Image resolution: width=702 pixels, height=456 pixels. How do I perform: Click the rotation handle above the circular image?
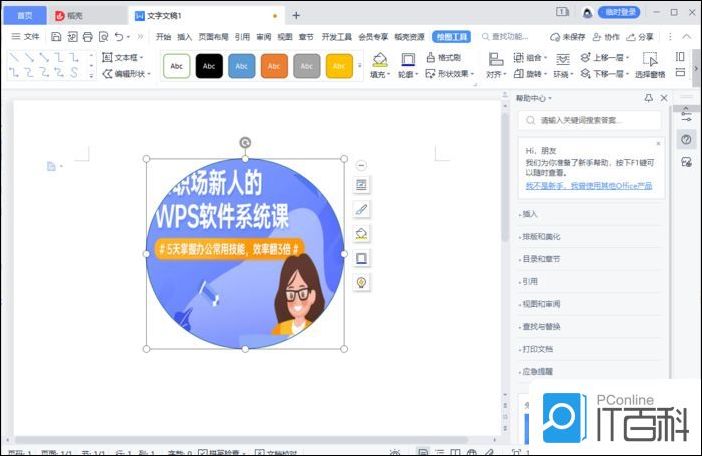pyautogui.click(x=245, y=143)
